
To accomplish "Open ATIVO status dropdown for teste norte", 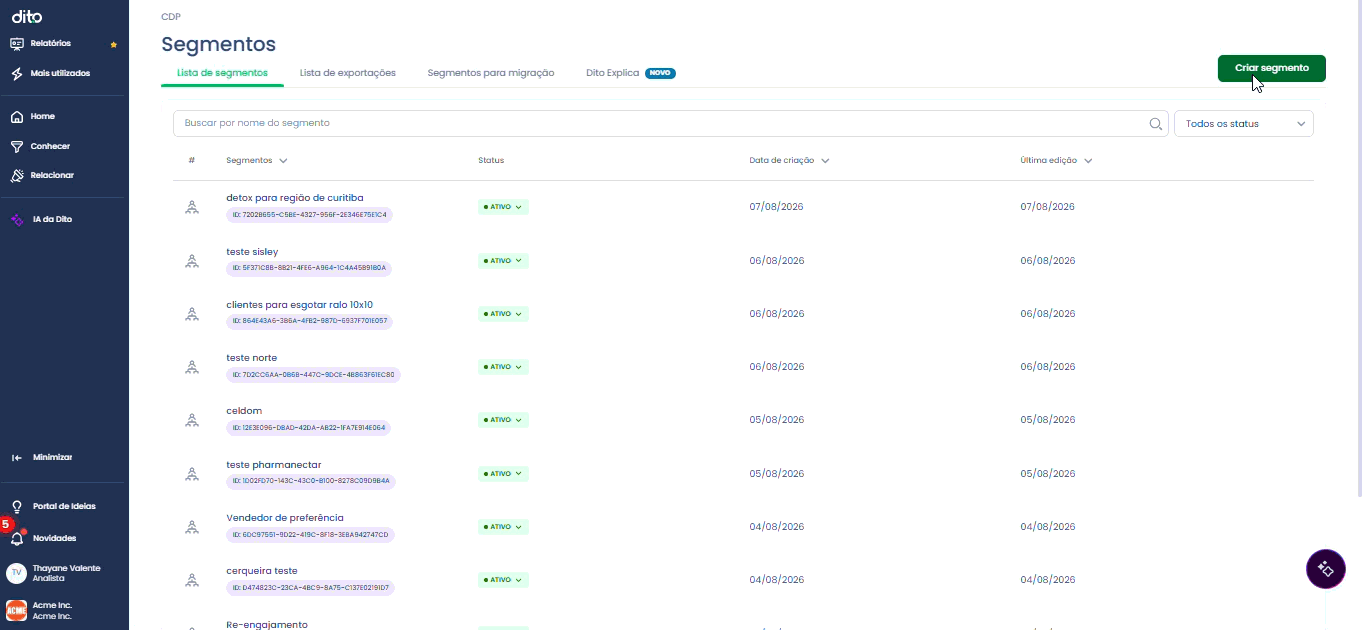I will click(503, 367).
